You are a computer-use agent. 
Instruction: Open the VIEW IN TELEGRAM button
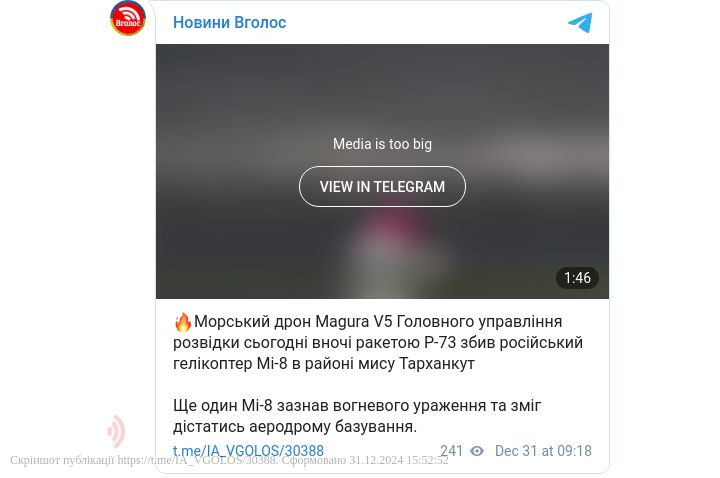point(382,186)
